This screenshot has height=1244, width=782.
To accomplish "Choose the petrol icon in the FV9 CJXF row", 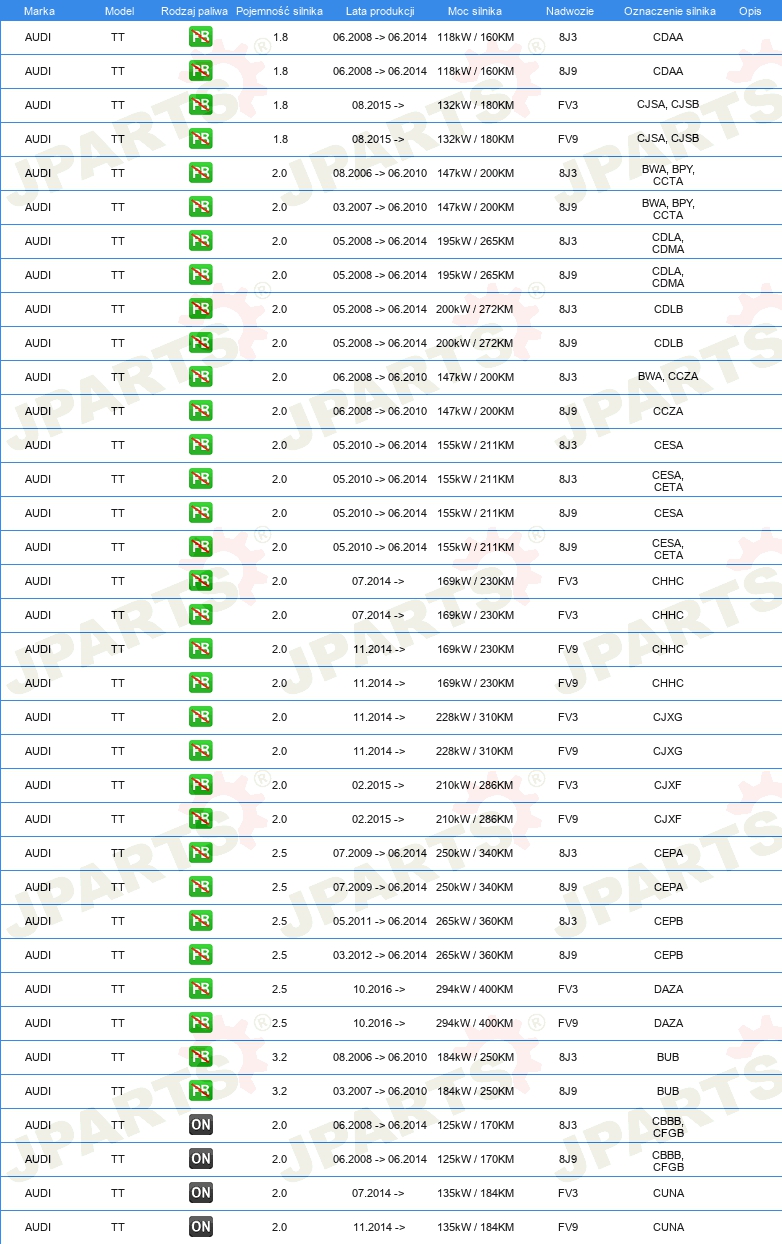I will coord(201,819).
